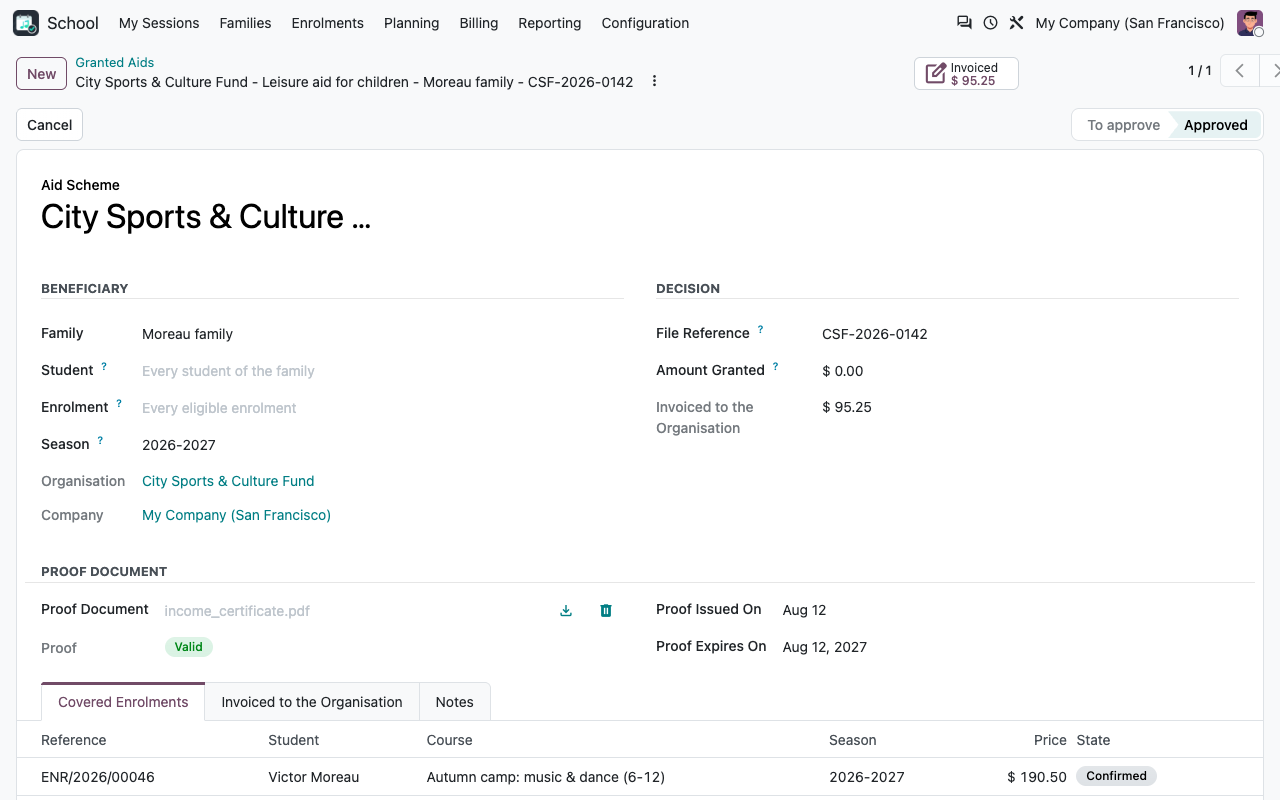
Task: Open the Reporting menu
Action: (x=550, y=23)
